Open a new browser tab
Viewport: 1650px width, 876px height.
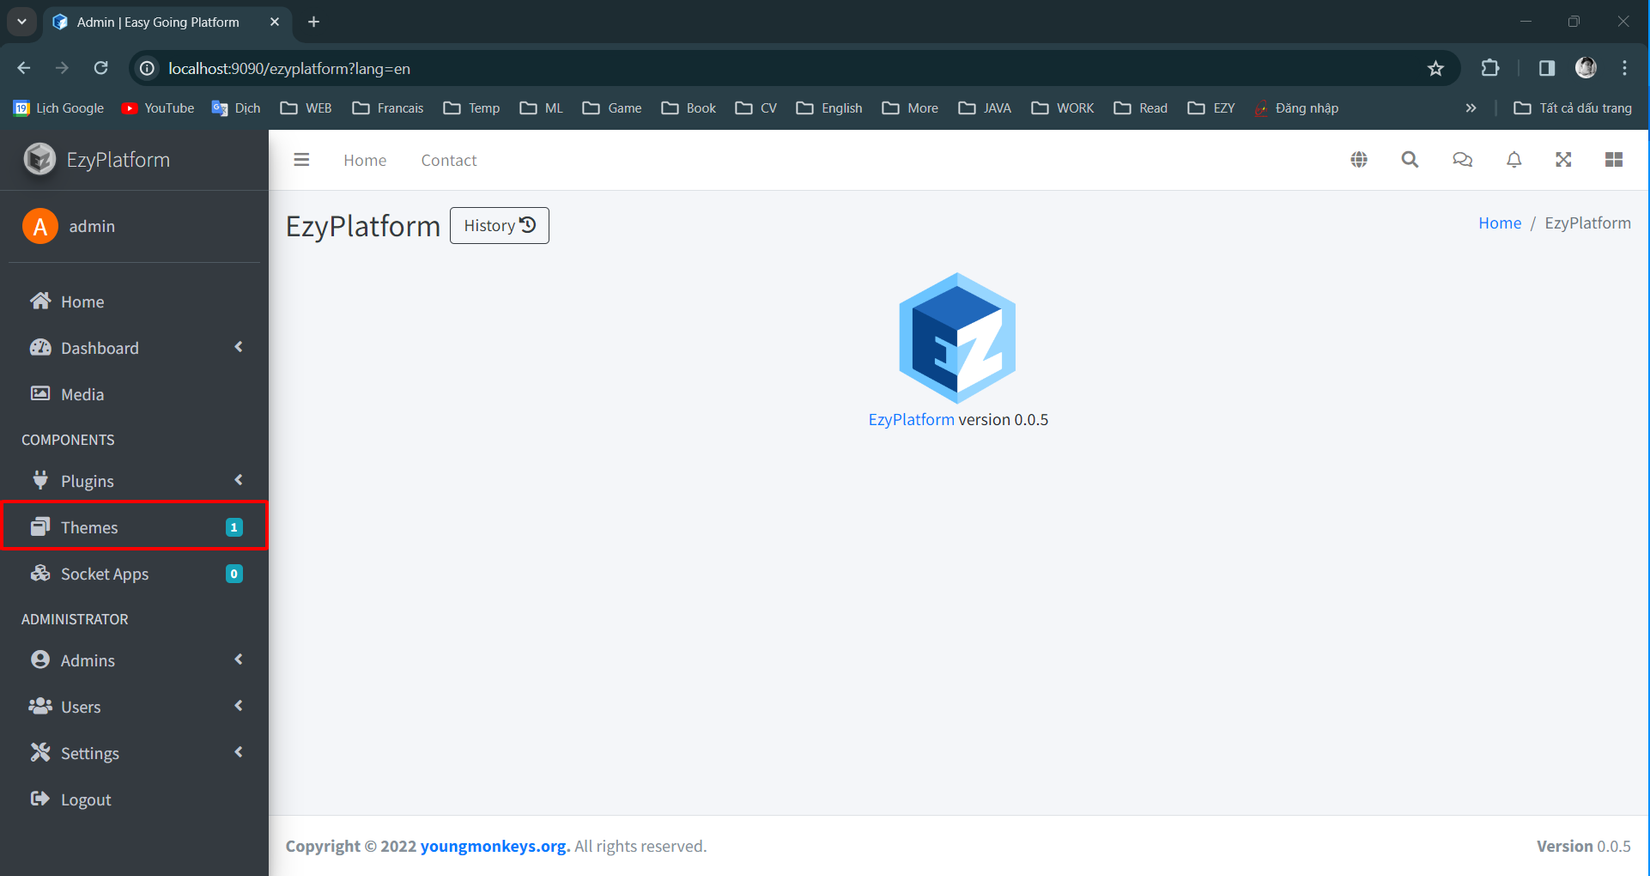click(314, 22)
